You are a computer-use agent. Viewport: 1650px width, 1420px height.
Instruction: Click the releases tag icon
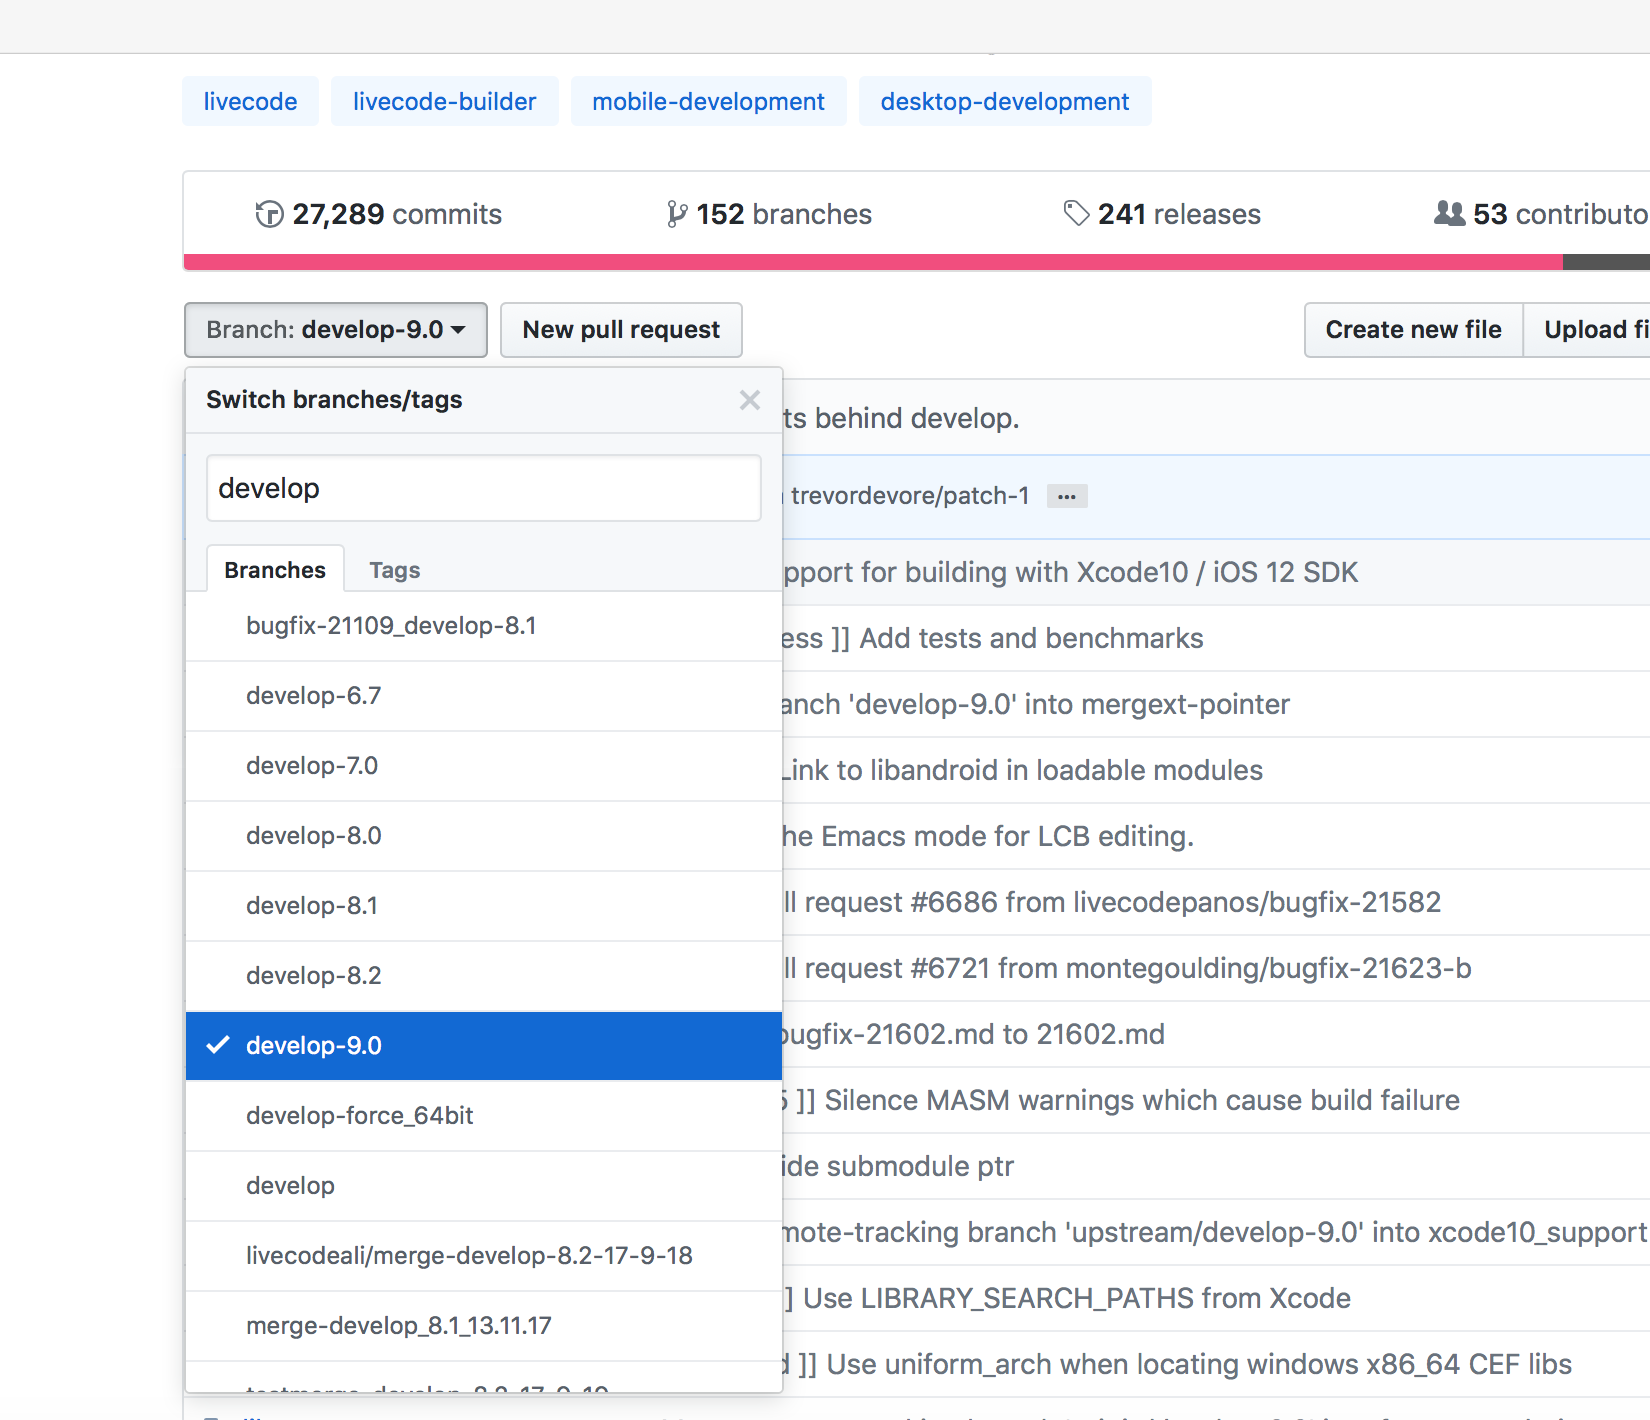click(x=1076, y=214)
